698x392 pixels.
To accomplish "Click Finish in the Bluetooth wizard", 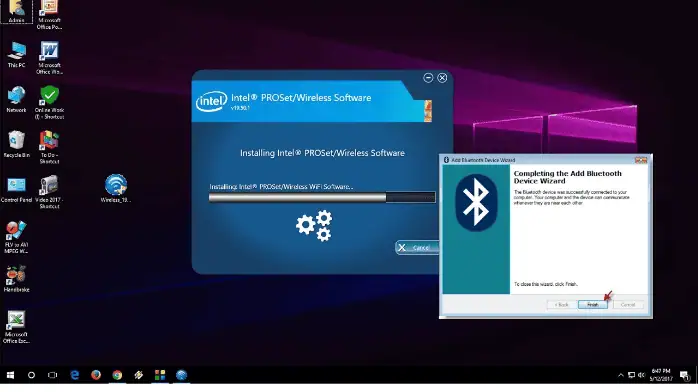I will (592, 305).
